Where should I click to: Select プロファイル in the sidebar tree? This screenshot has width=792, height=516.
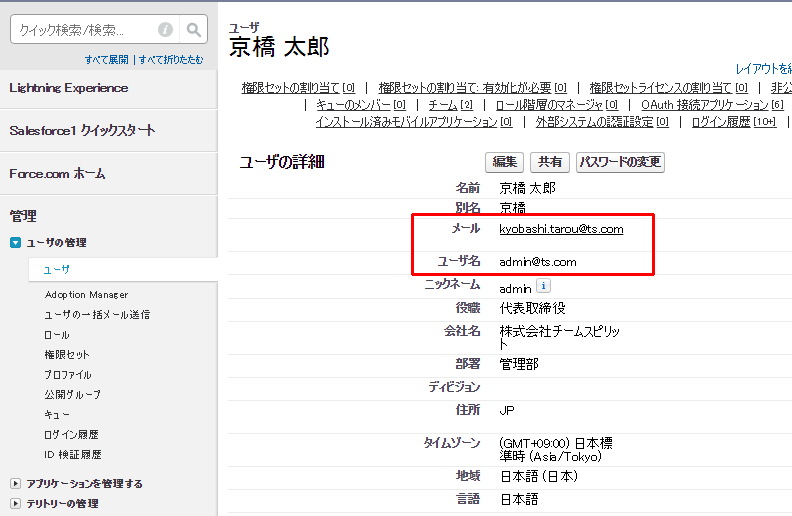coord(68,374)
